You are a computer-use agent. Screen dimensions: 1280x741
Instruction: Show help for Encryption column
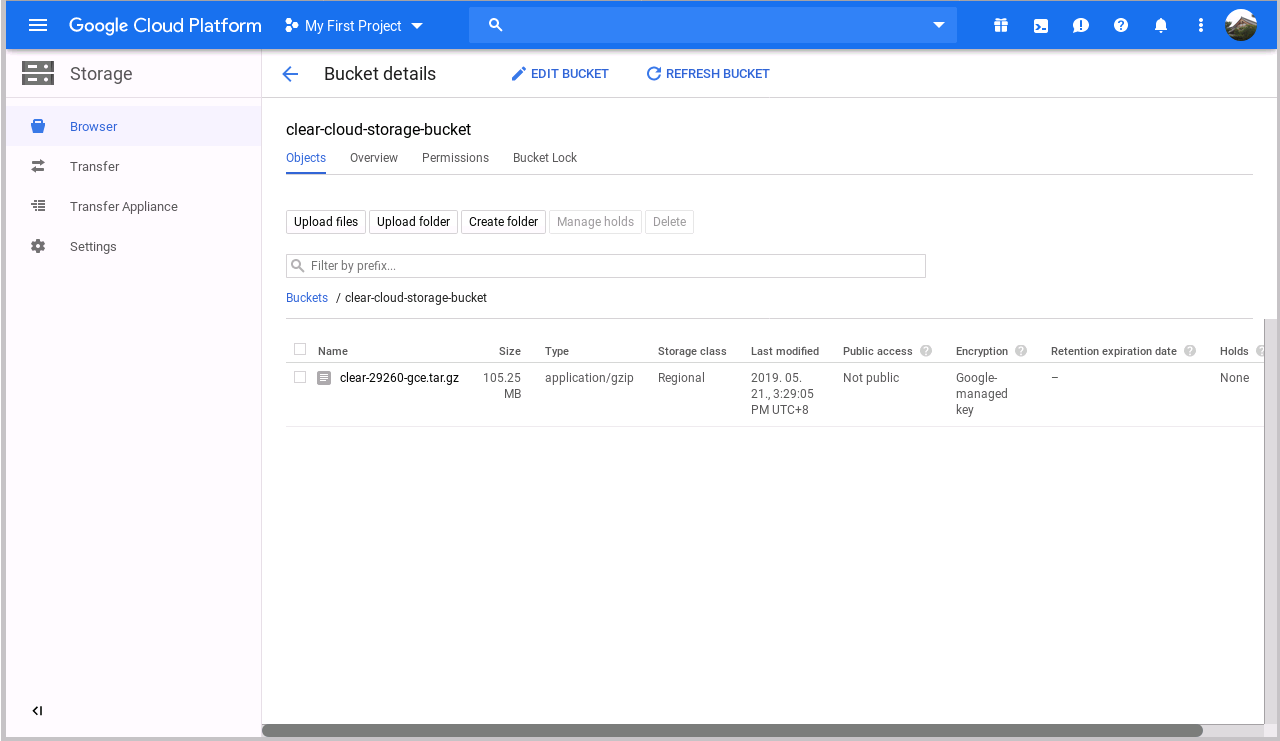(1021, 351)
